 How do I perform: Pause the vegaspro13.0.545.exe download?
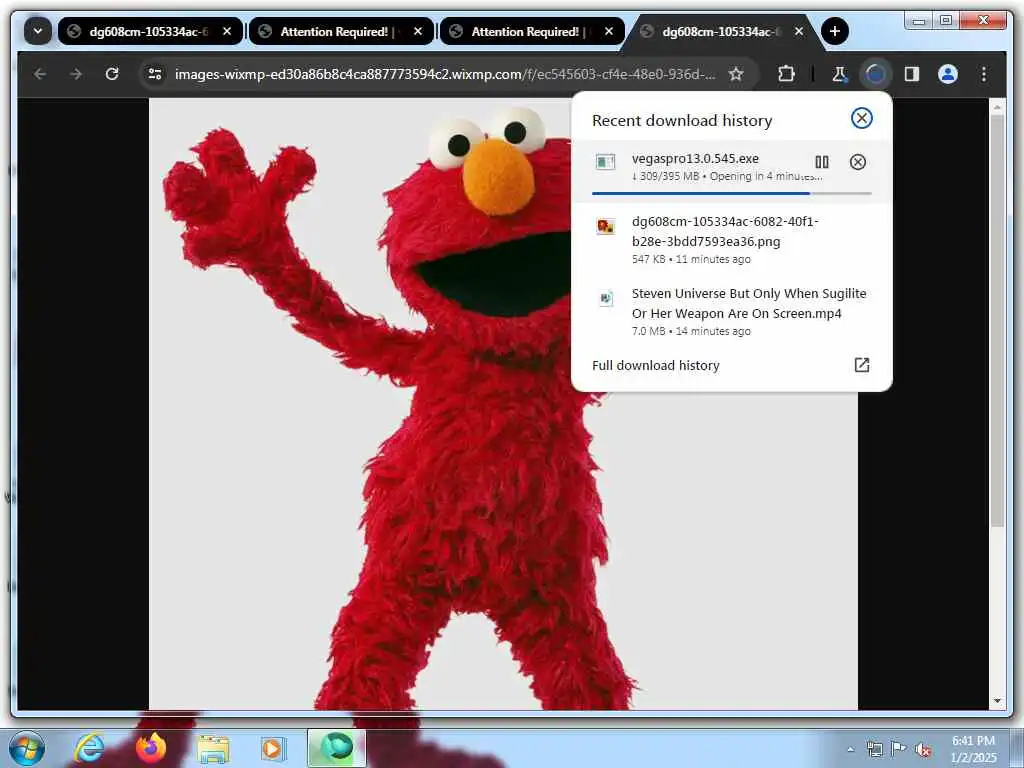click(822, 162)
